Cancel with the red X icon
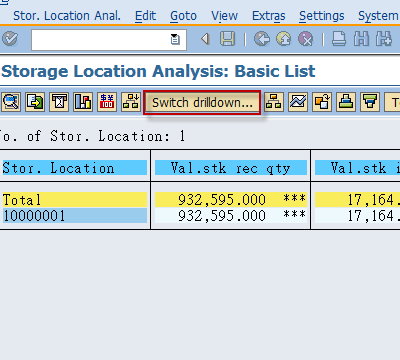Viewport: 400px width, 360px height. point(305,39)
